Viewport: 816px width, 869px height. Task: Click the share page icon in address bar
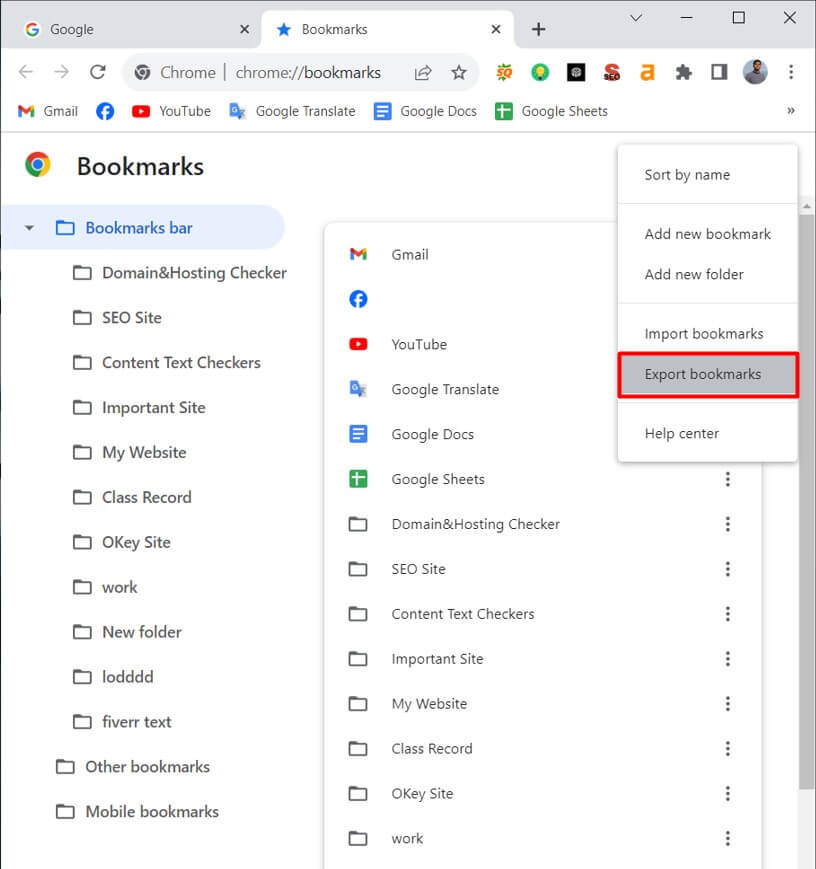(423, 72)
